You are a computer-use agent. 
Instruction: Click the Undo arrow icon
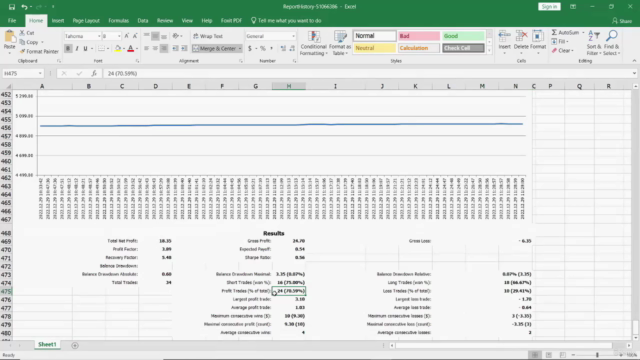tap(24, 7)
